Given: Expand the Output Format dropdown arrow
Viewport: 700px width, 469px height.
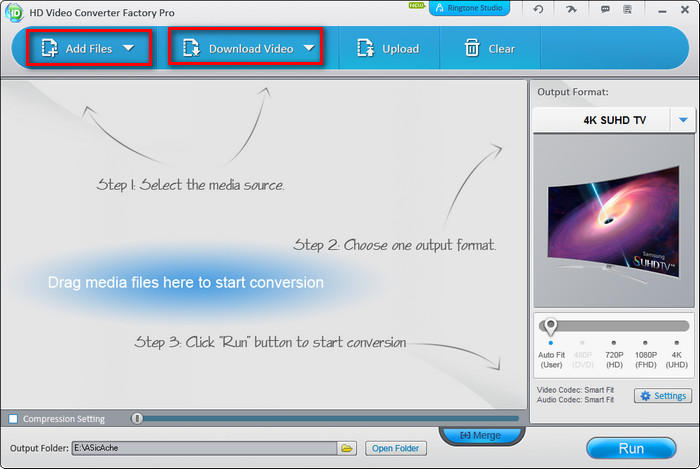Looking at the screenshot, I should point(683,120).
